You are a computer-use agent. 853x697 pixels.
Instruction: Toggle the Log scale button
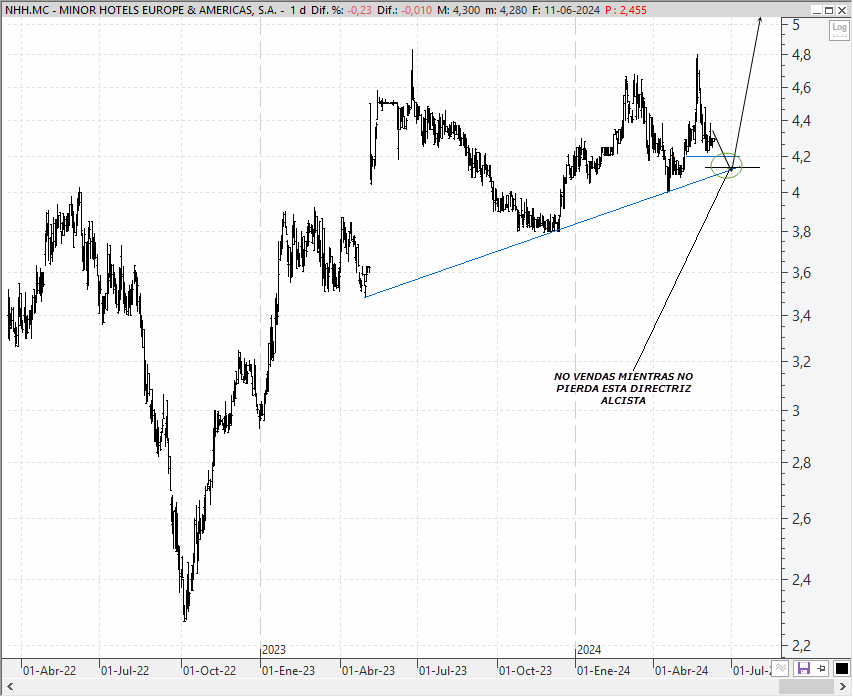839,30
